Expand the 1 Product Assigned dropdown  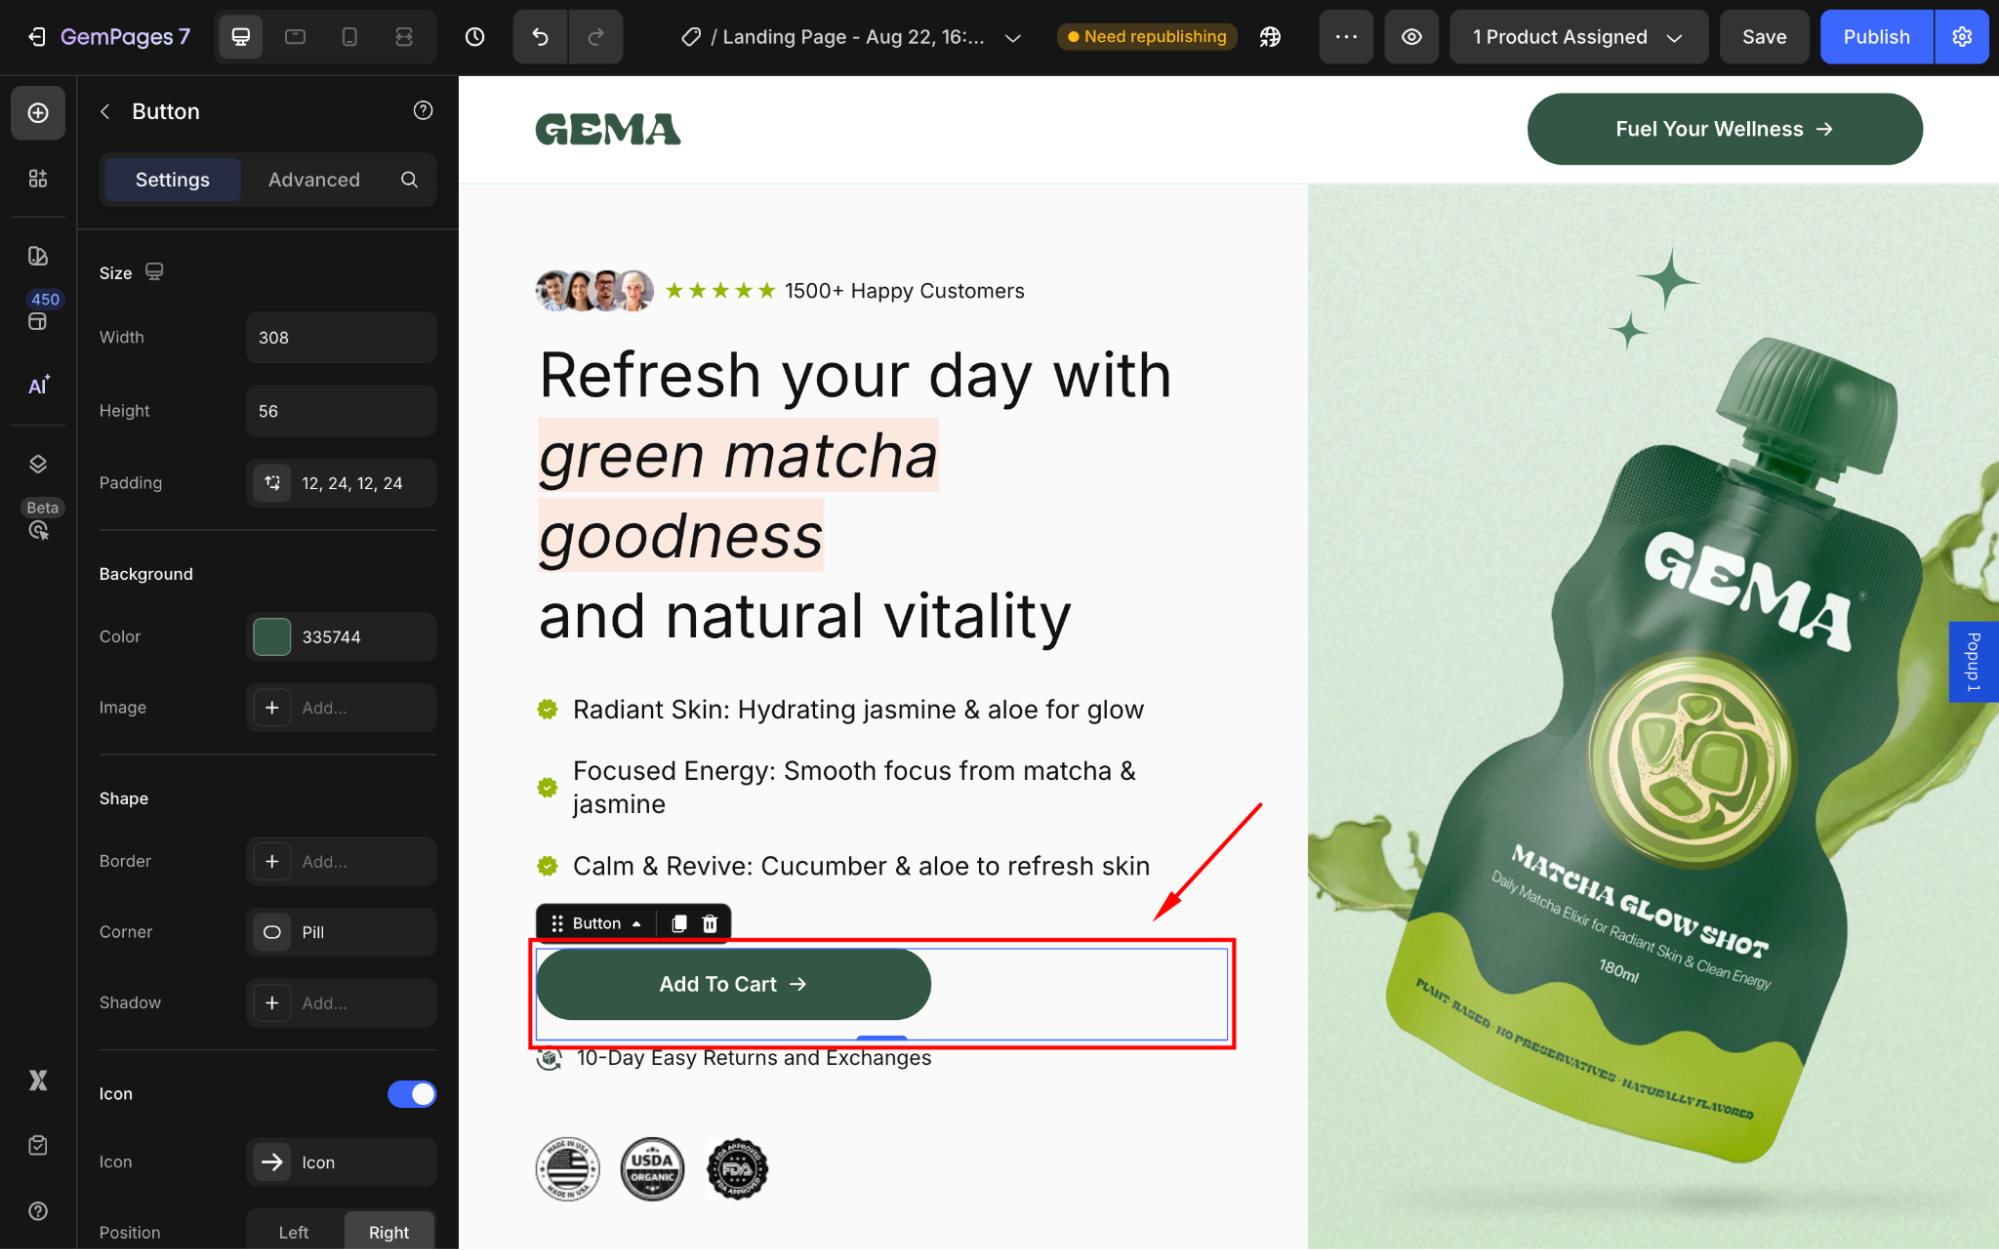1578,37
